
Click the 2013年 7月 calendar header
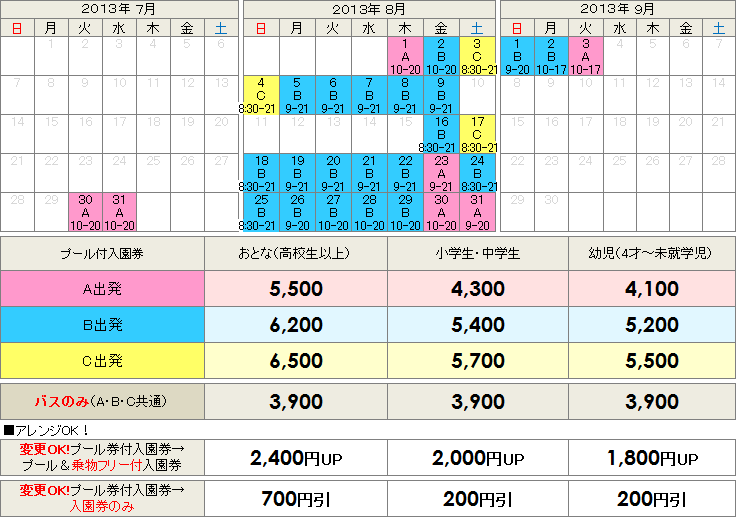pos(119,8)
